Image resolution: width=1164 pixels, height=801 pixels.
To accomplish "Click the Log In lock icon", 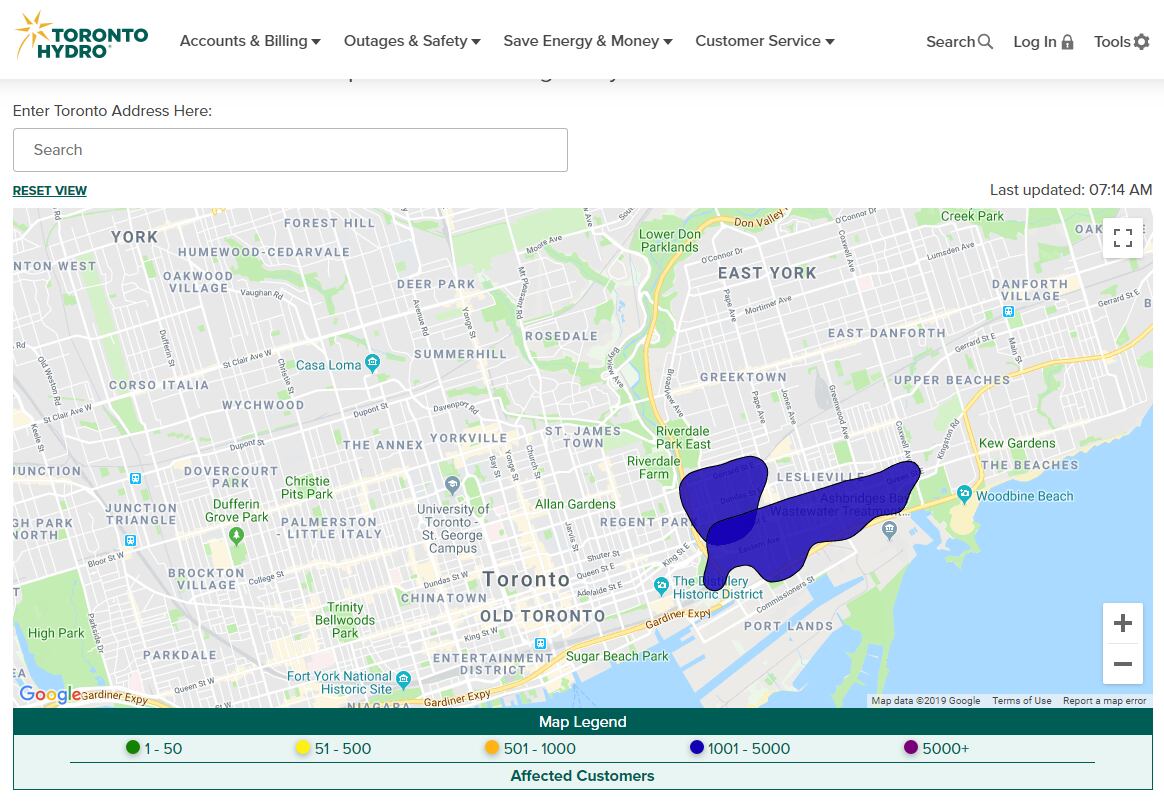I will (1067, 42).
